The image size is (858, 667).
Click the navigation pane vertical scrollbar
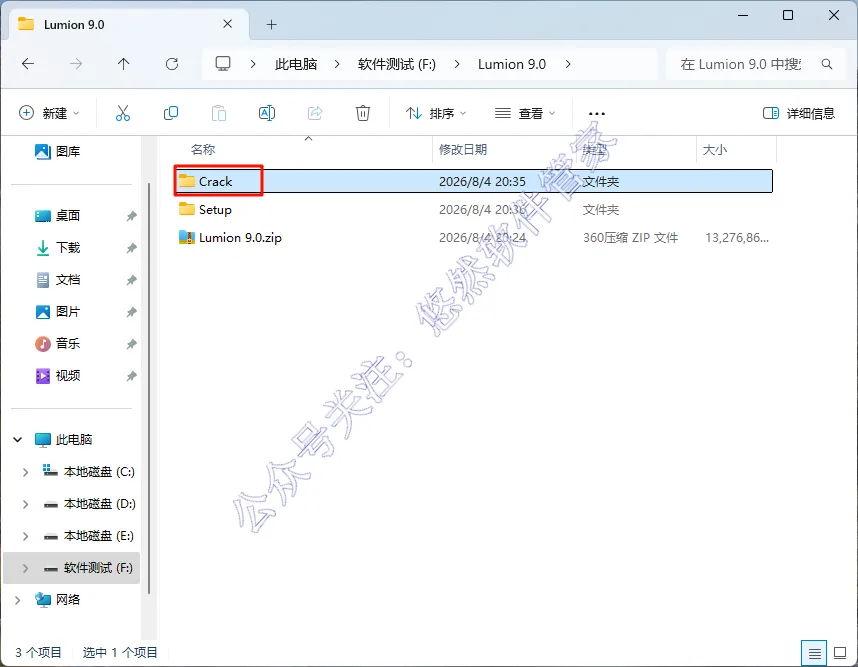tap(149, 388)
